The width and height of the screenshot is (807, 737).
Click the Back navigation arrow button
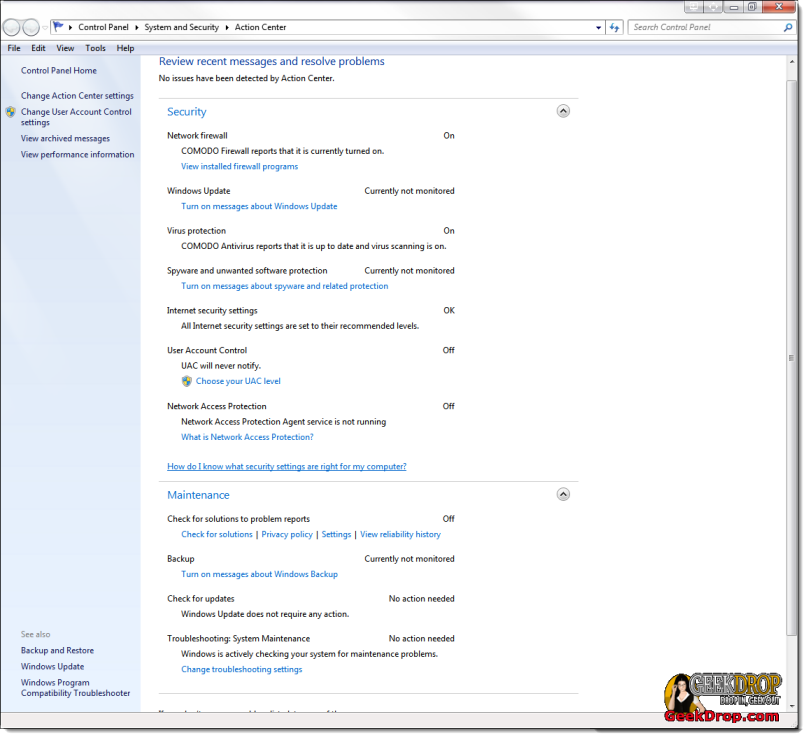click(12, 27)
